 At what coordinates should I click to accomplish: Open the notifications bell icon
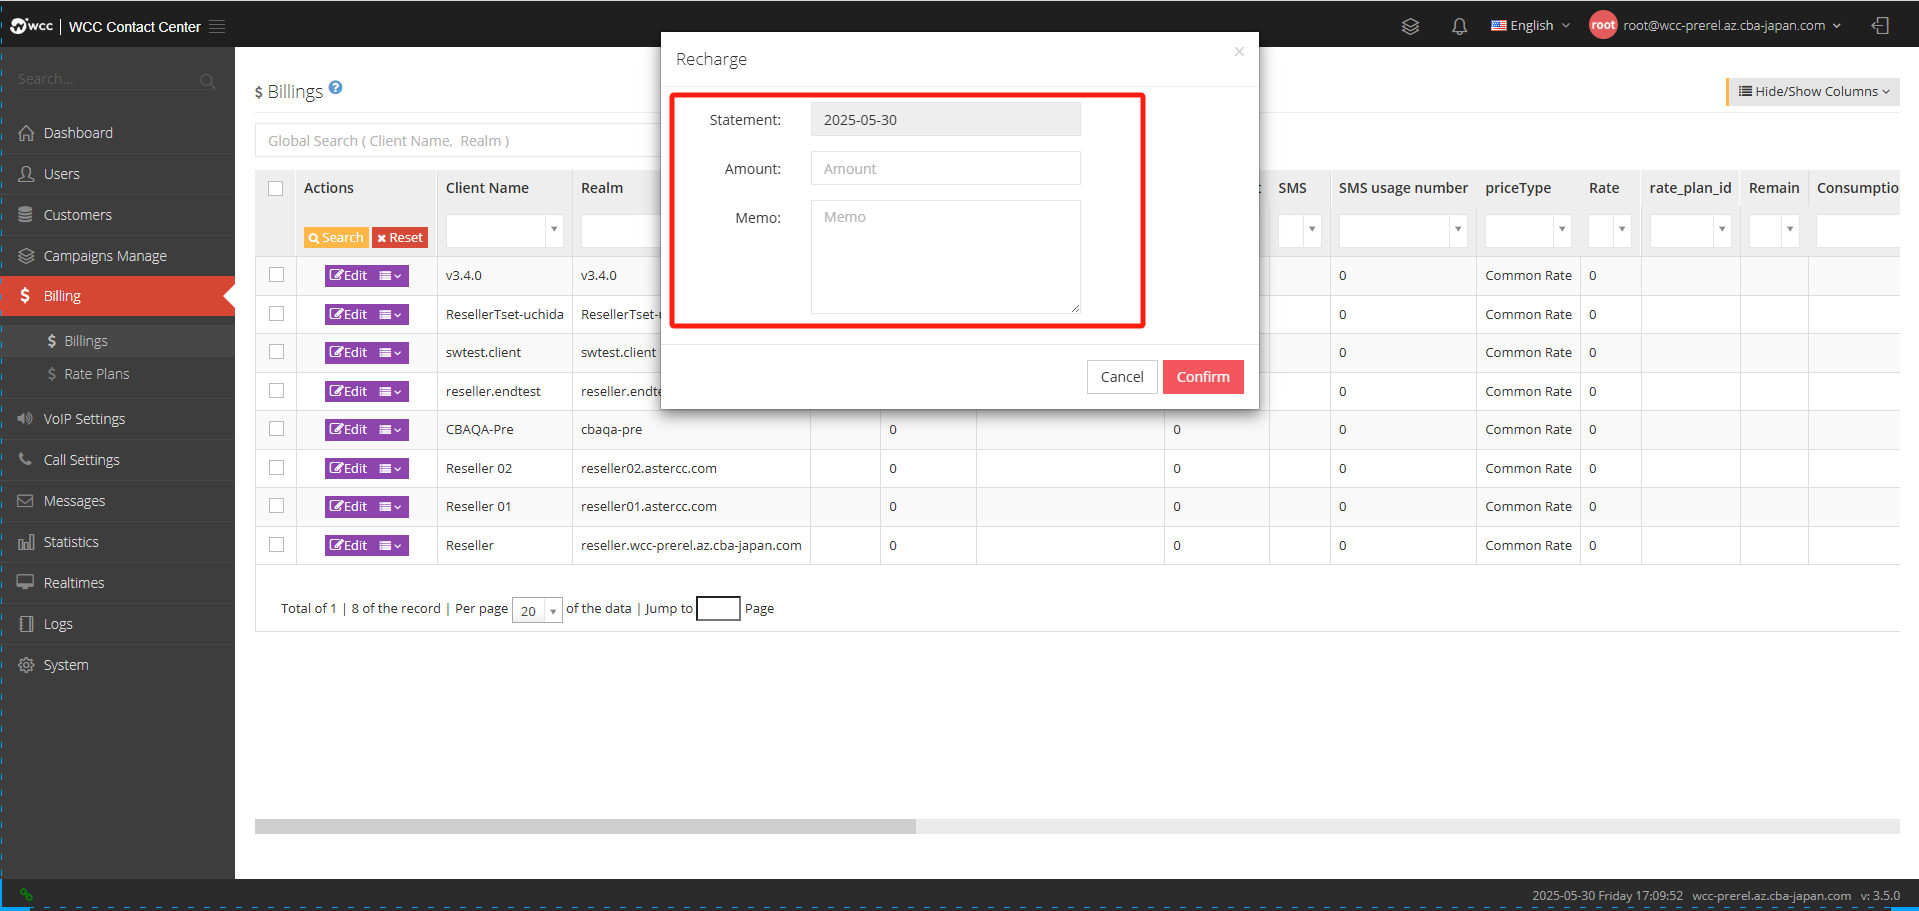[1459, 26]
